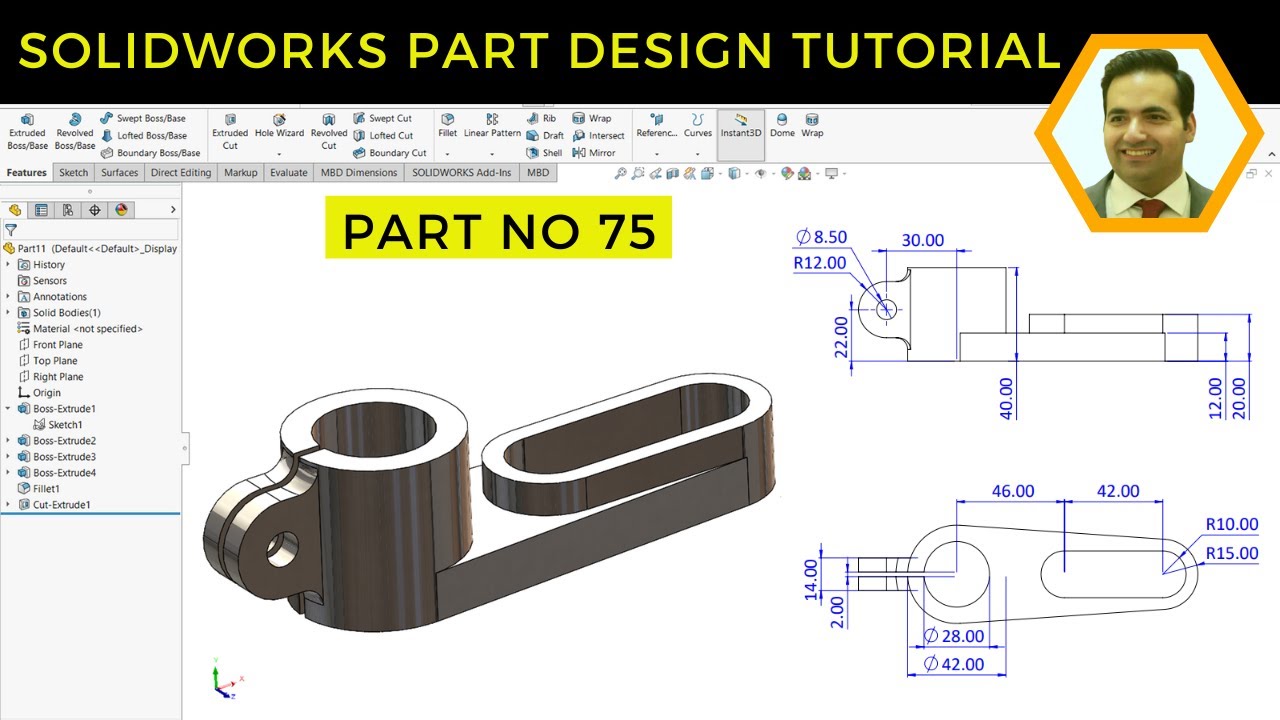This screenshot has height=720, width=1280.
Task: Start the Linear Pattern tool
Action: 492,126
